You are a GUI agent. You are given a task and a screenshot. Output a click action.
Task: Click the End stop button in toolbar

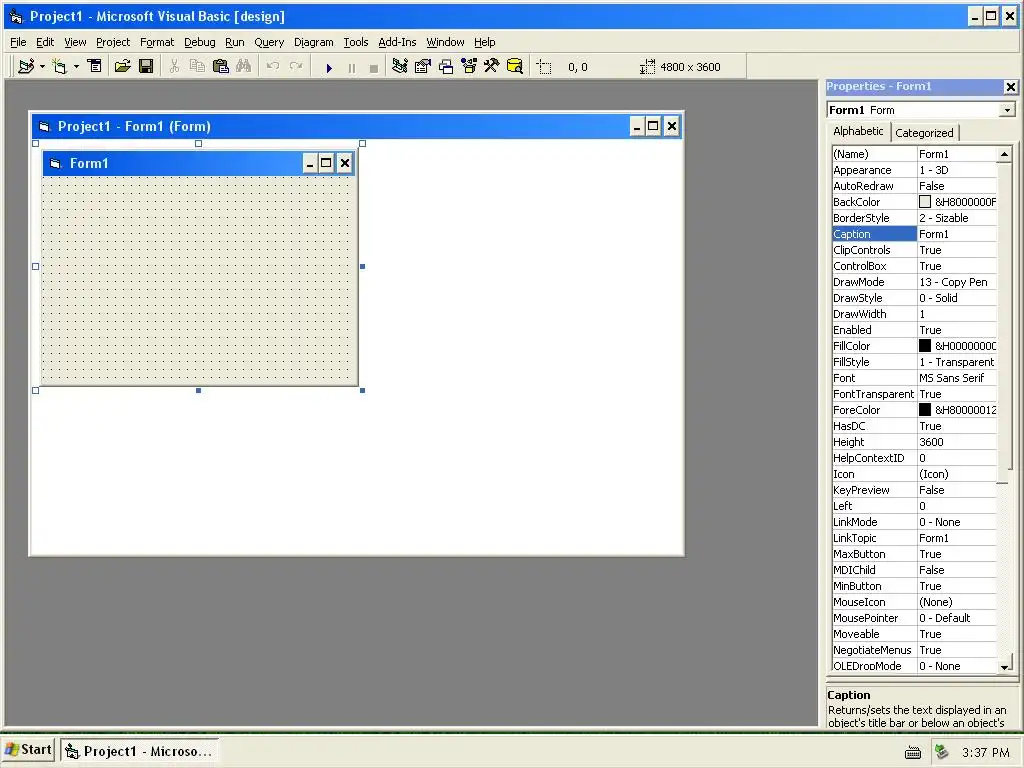coord(374,67)
